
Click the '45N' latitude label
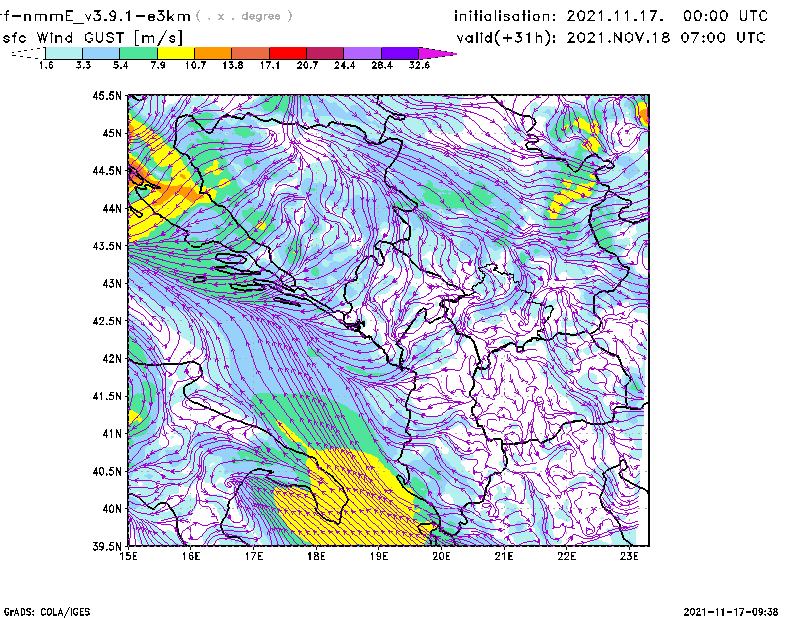tap(112, 133)
